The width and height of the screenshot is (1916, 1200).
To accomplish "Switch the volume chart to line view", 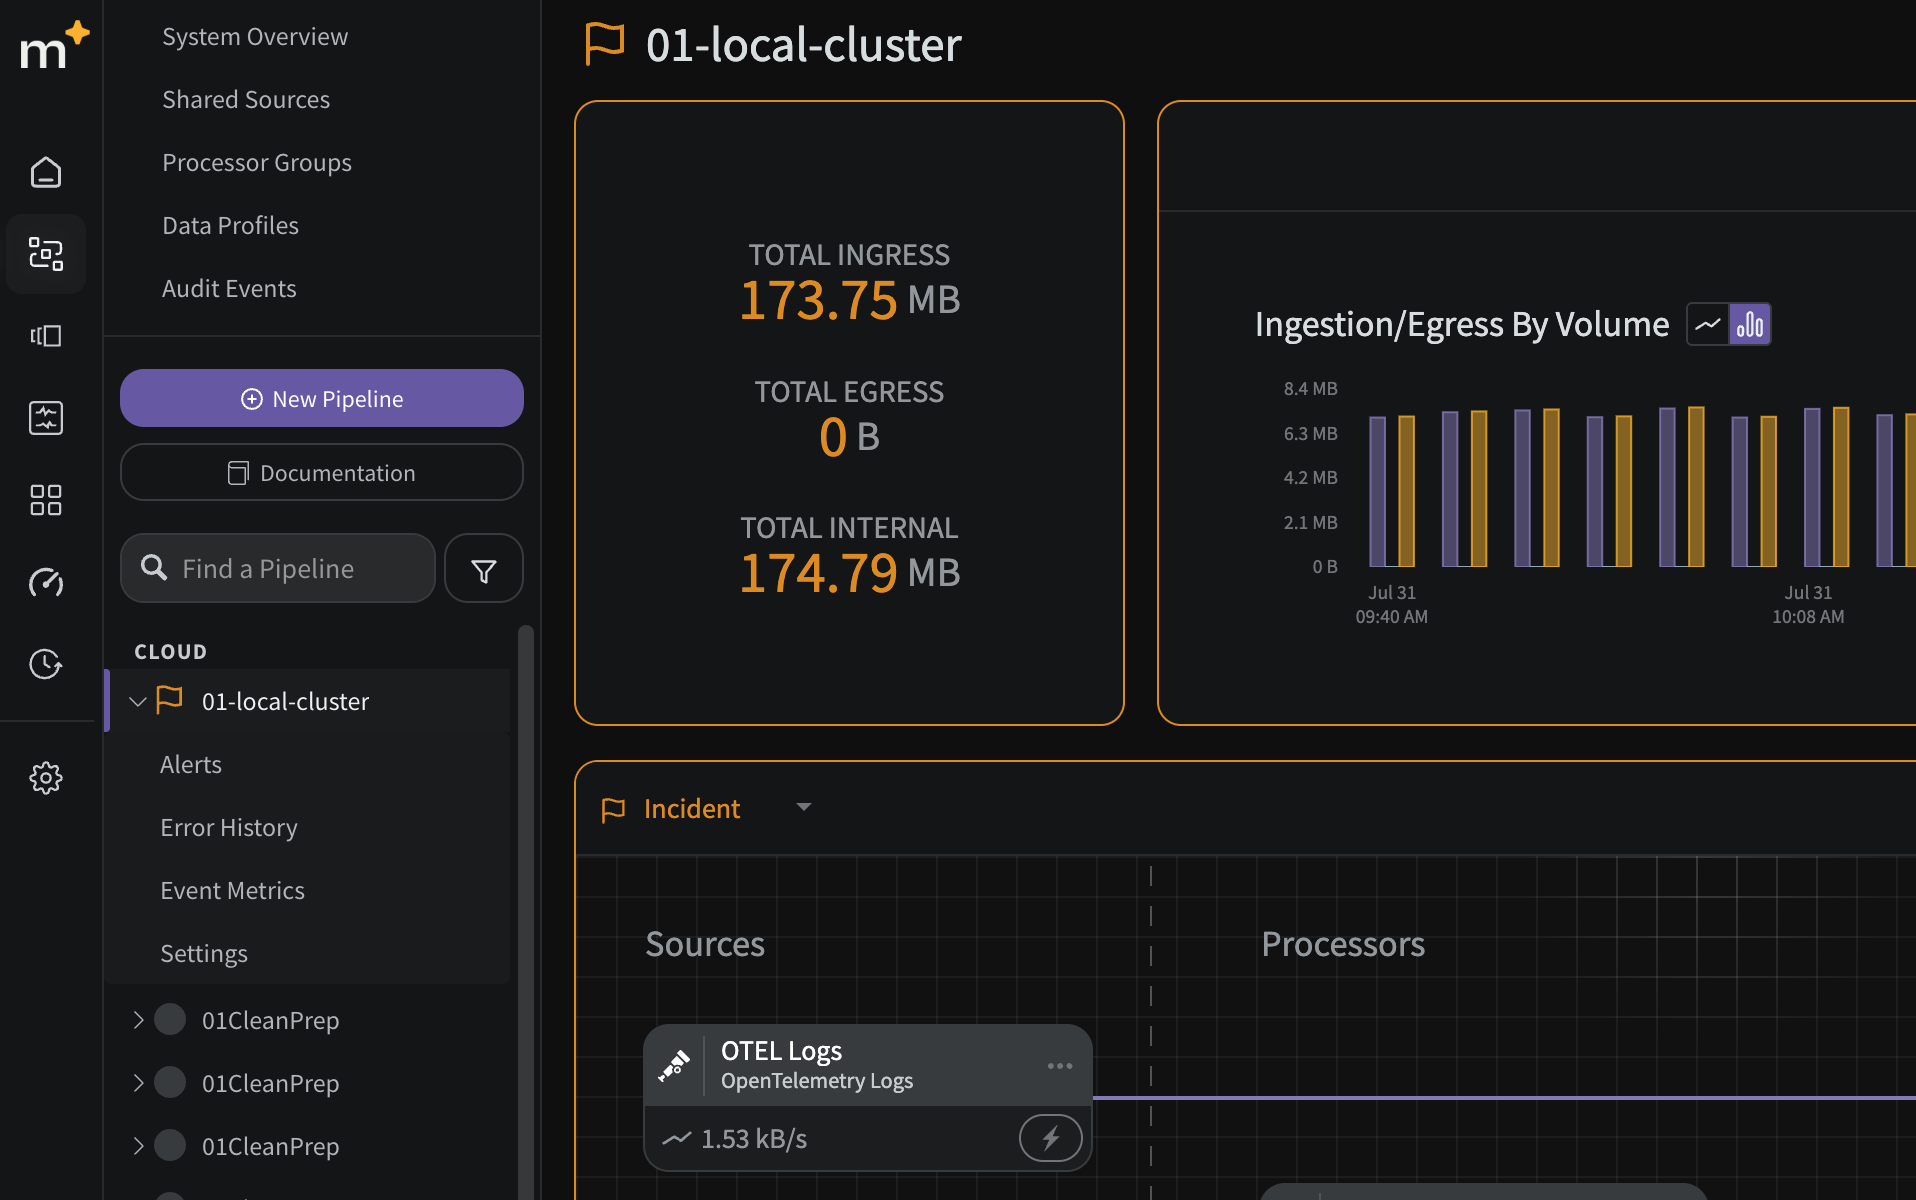I will click(x=1708, y=325).
